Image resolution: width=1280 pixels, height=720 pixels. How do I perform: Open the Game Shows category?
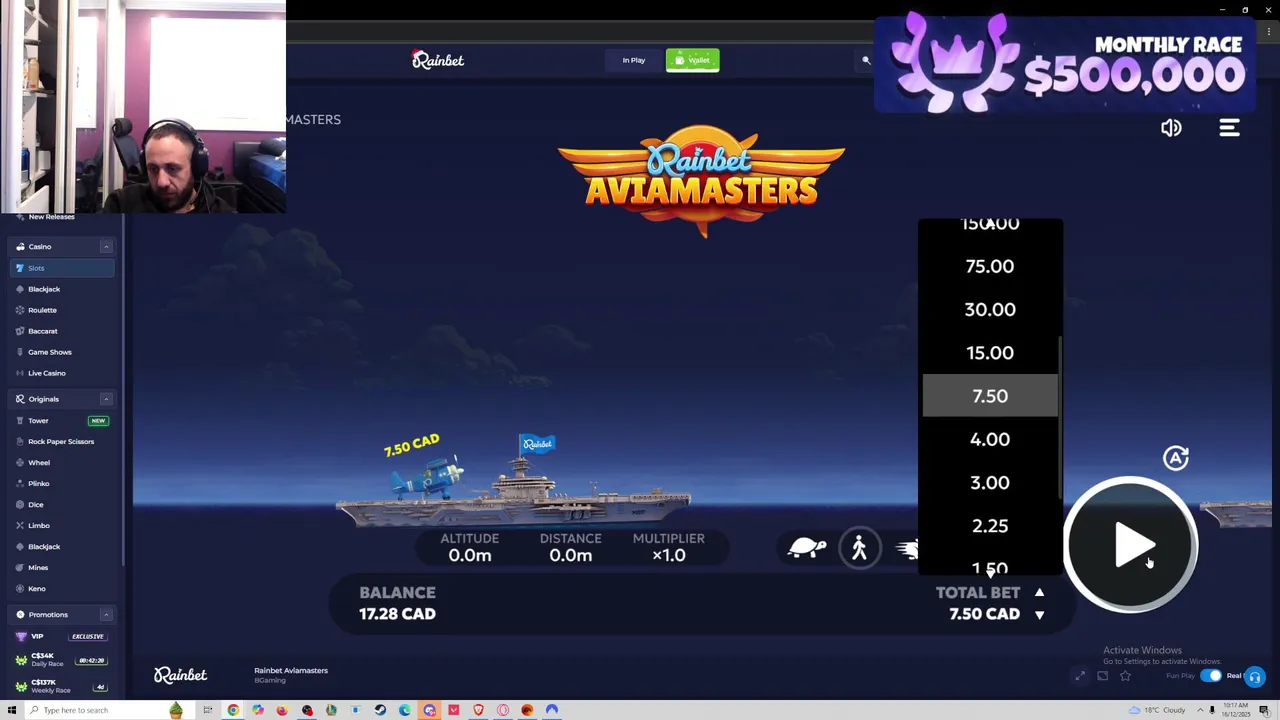62,352
